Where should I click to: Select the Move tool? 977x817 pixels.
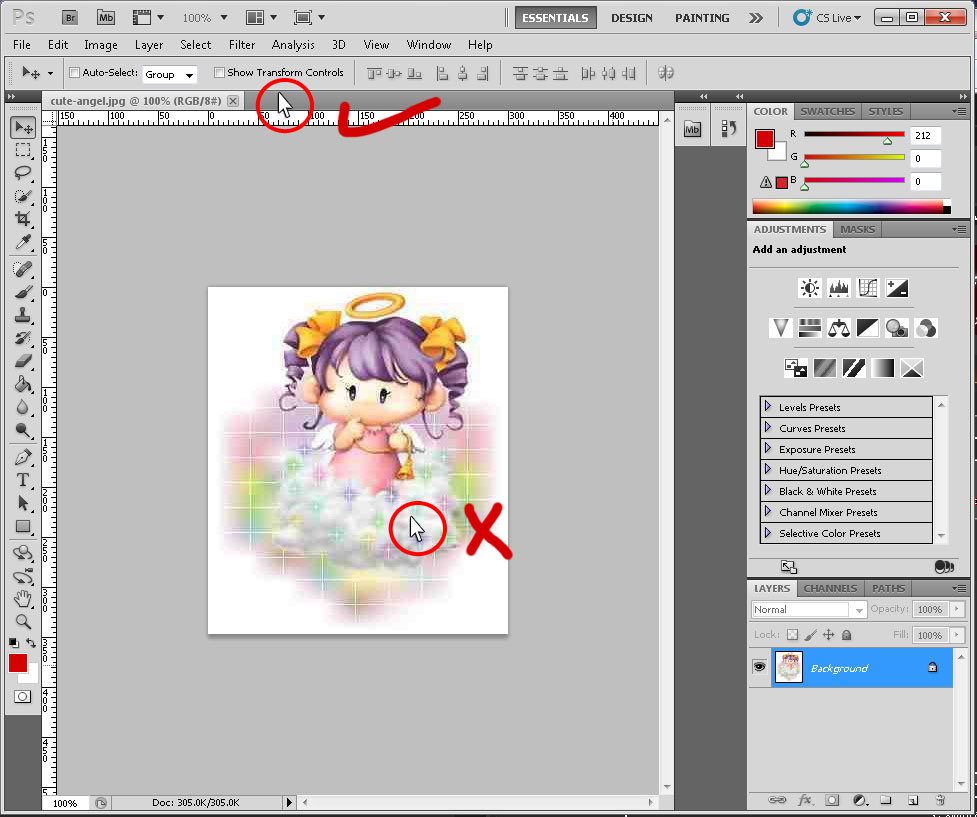coord(23,127)
